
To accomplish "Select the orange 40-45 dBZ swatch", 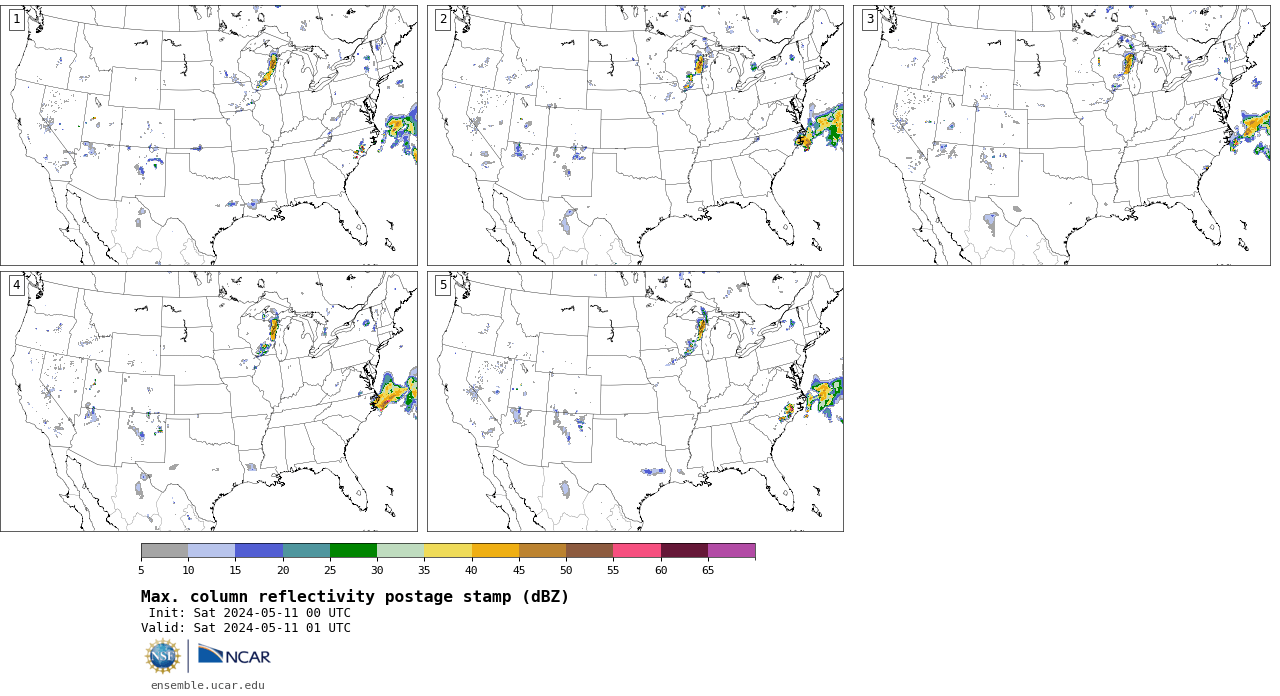I will coord(495,551).
